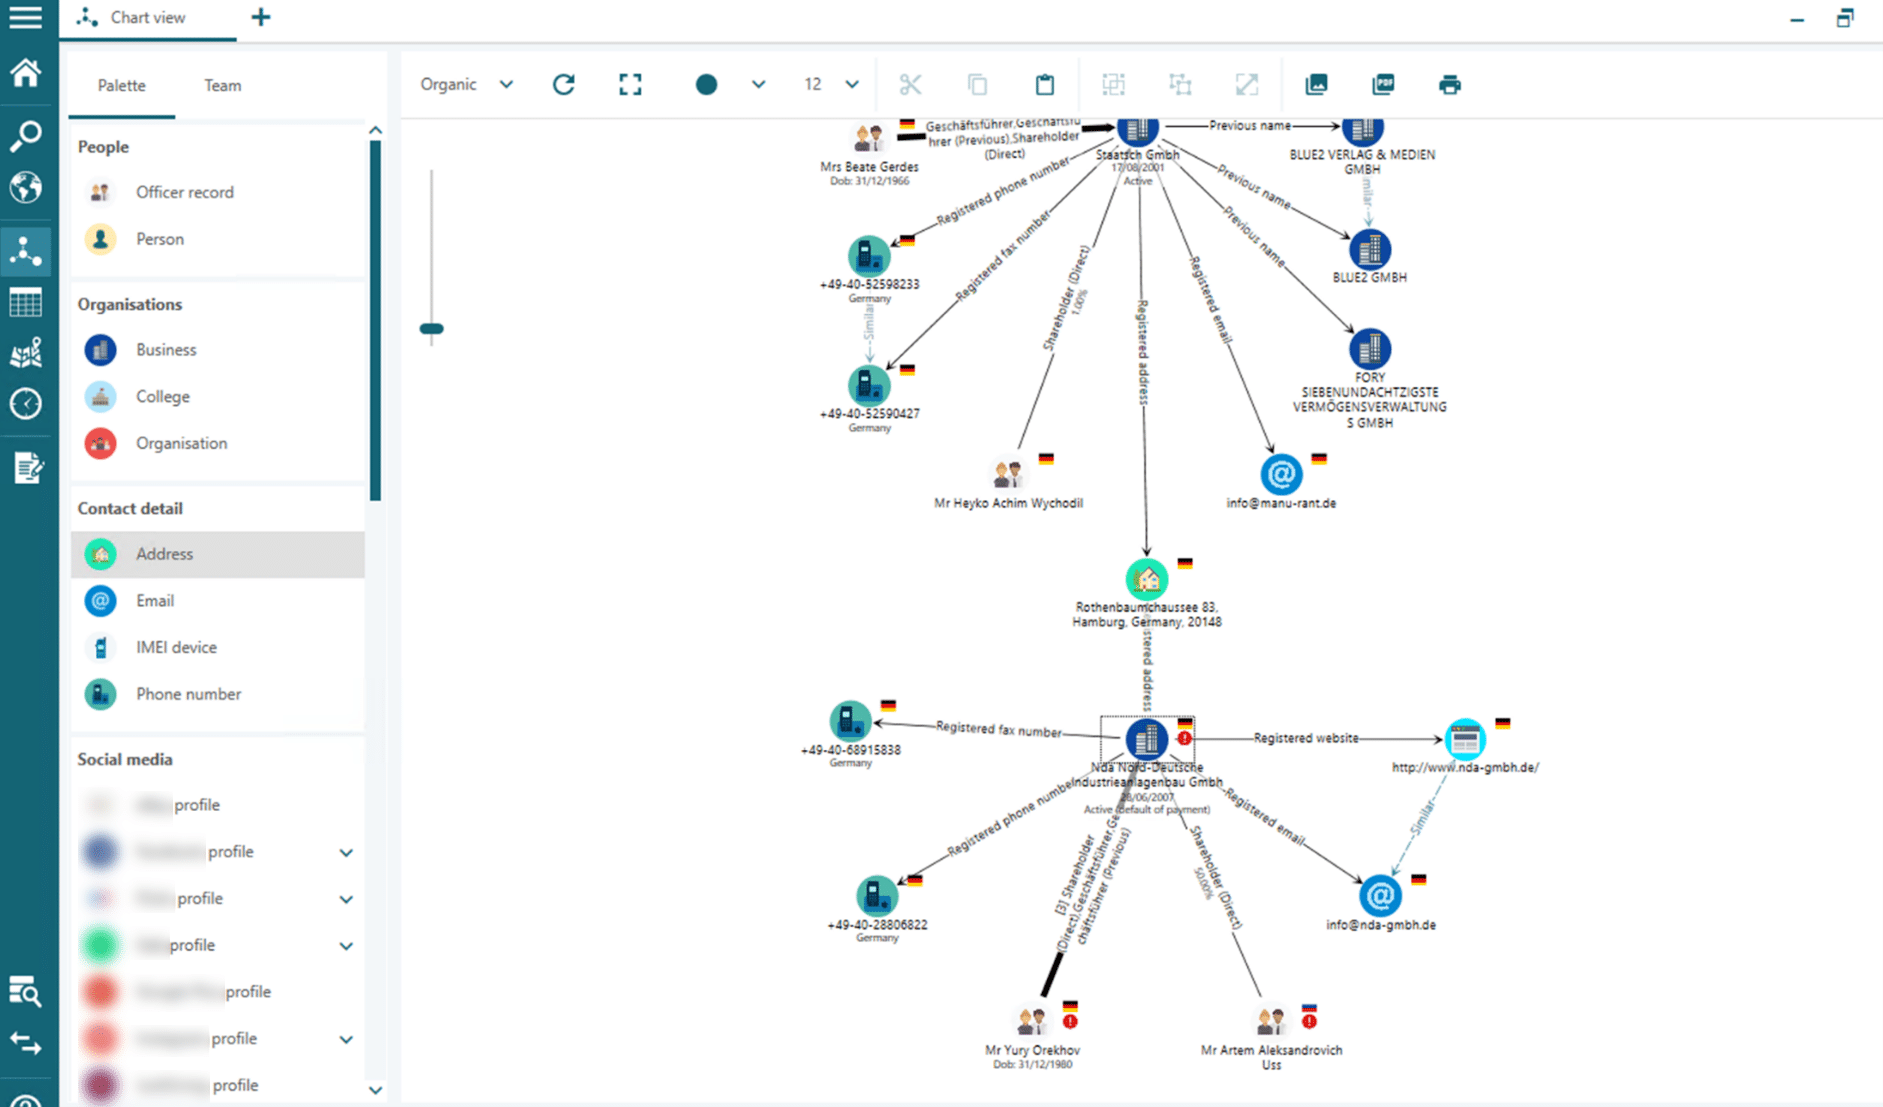This screenshot has width=1883, height=1107.
Task: Fit the chart to screen
Action: (630, 85)
